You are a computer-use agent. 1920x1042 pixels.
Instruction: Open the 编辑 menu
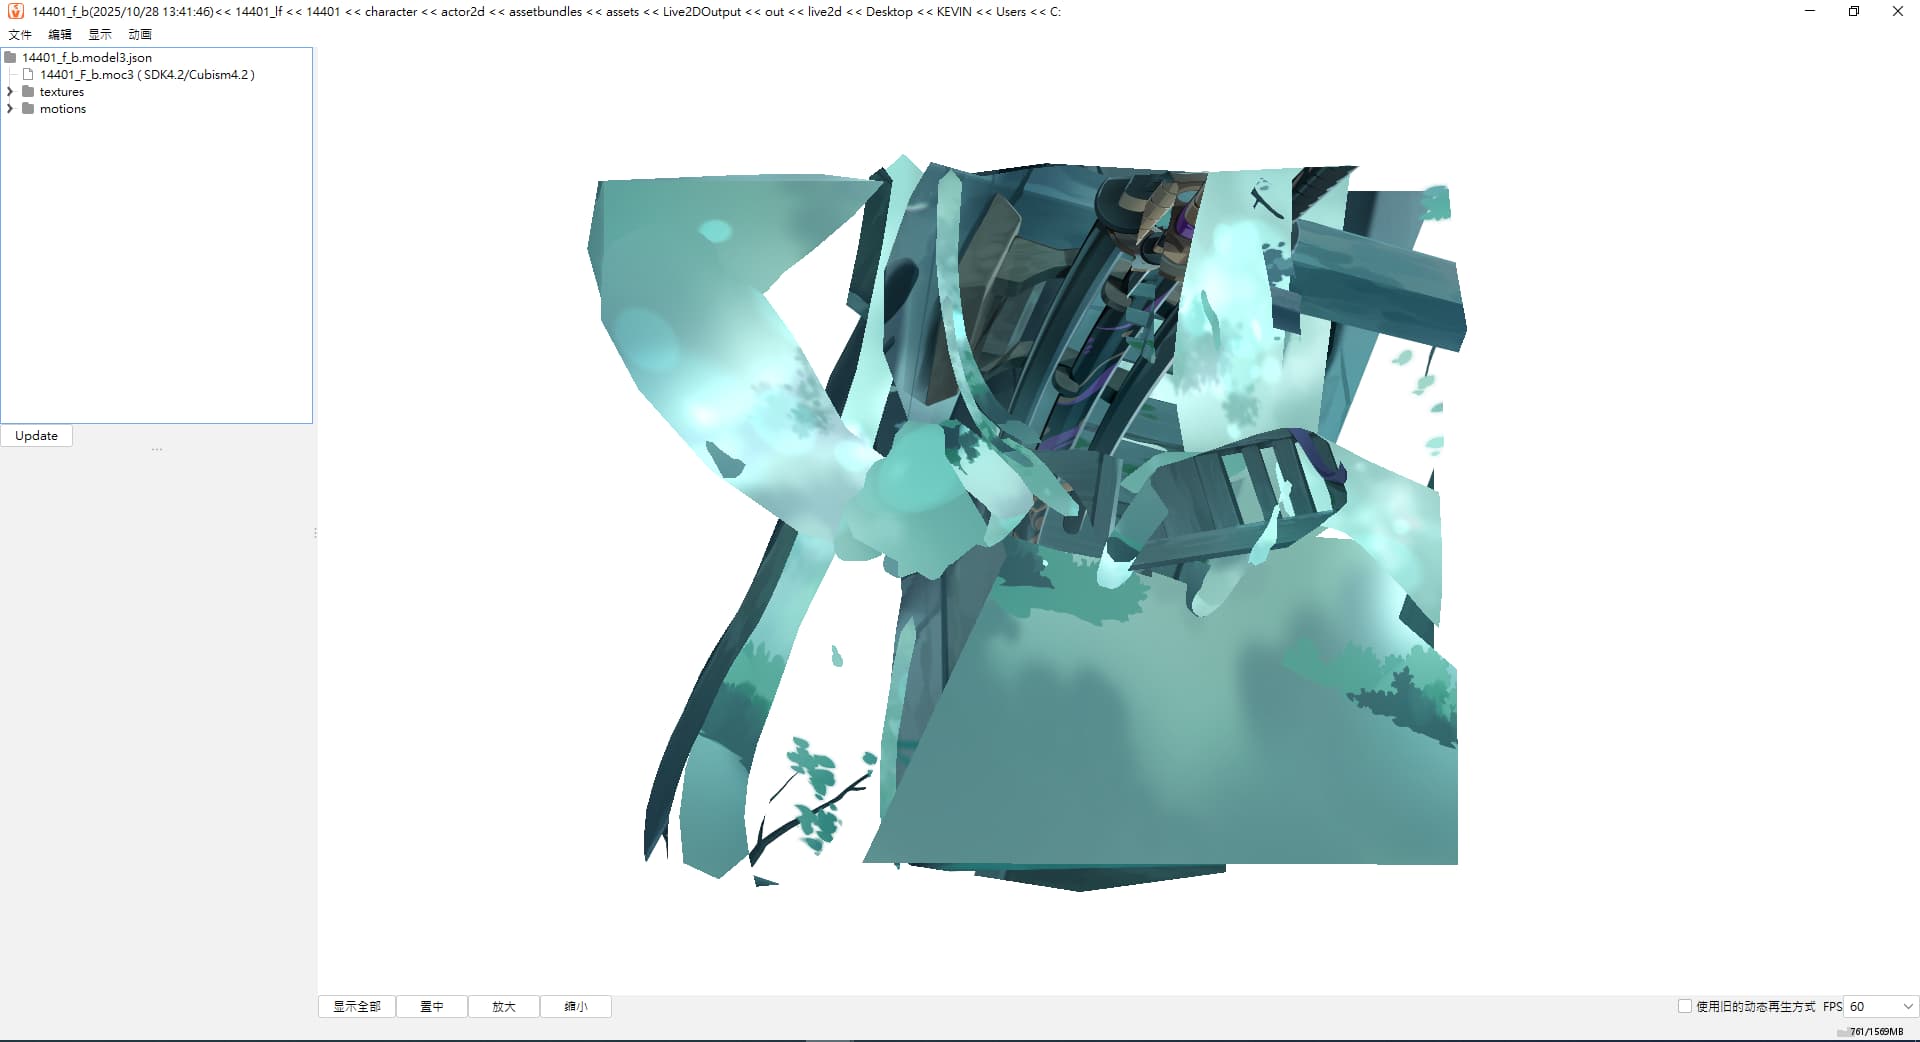60,34
